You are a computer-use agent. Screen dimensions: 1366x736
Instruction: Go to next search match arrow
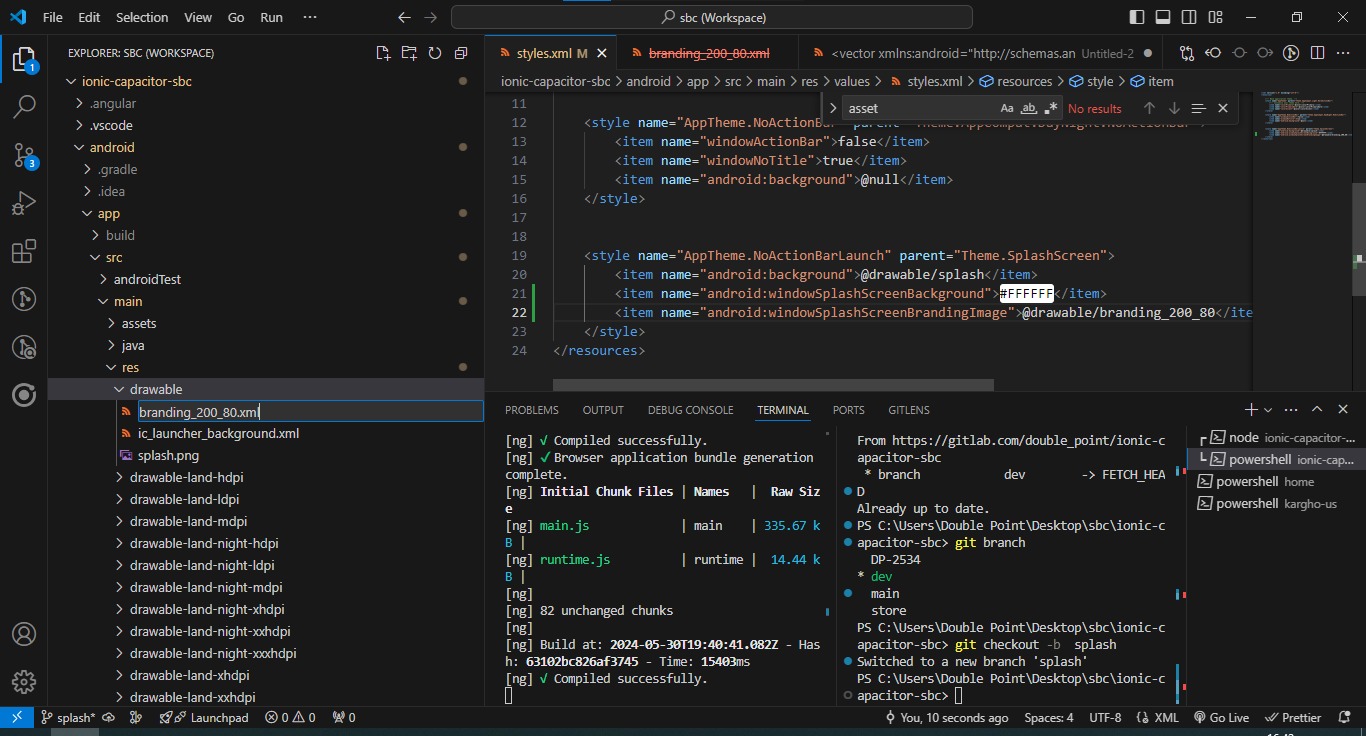1174,108
